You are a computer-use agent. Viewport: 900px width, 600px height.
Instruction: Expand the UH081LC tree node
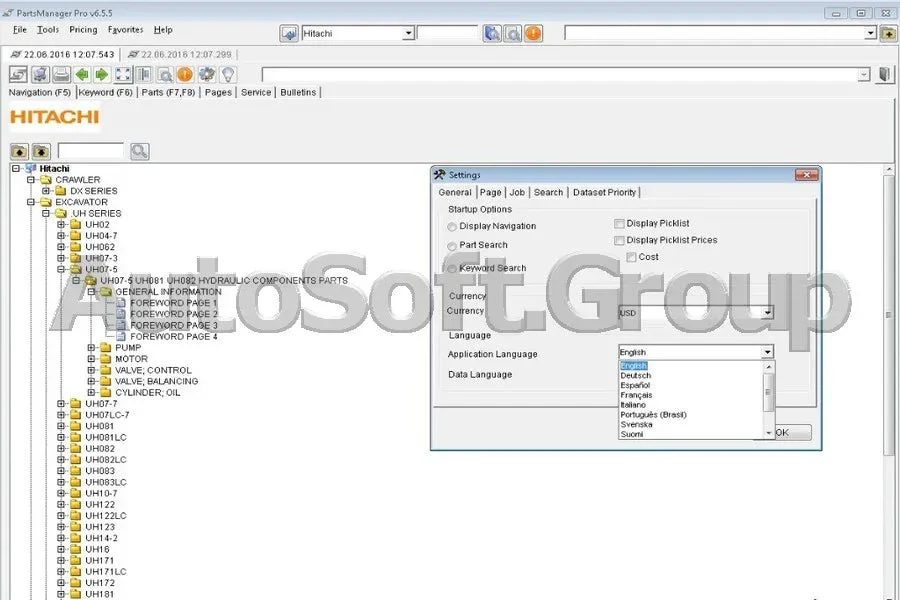[61, 437]
